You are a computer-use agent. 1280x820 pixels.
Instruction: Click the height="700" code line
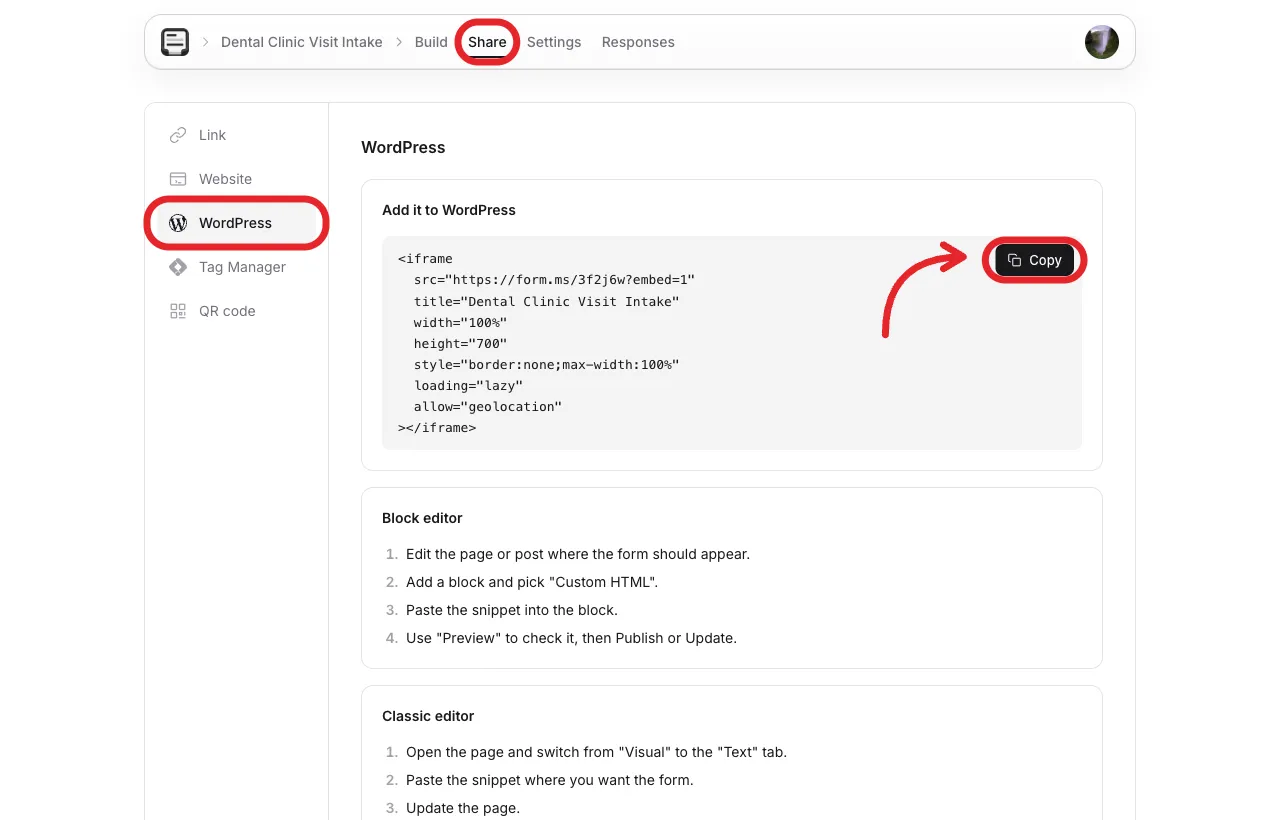click(x=460, y=343)
